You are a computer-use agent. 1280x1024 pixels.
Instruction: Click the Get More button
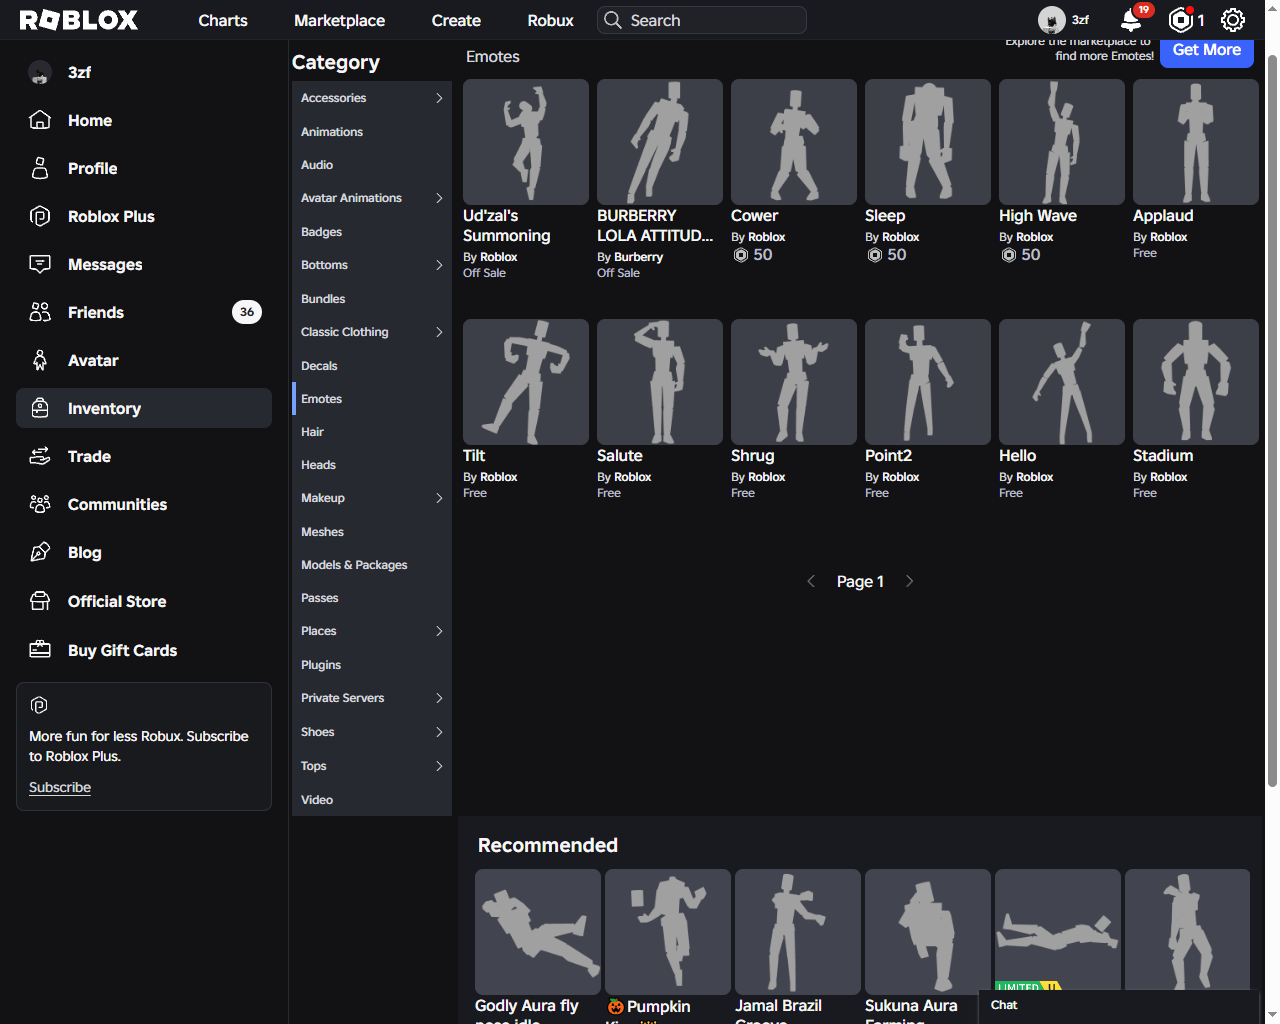[1207, 50]
